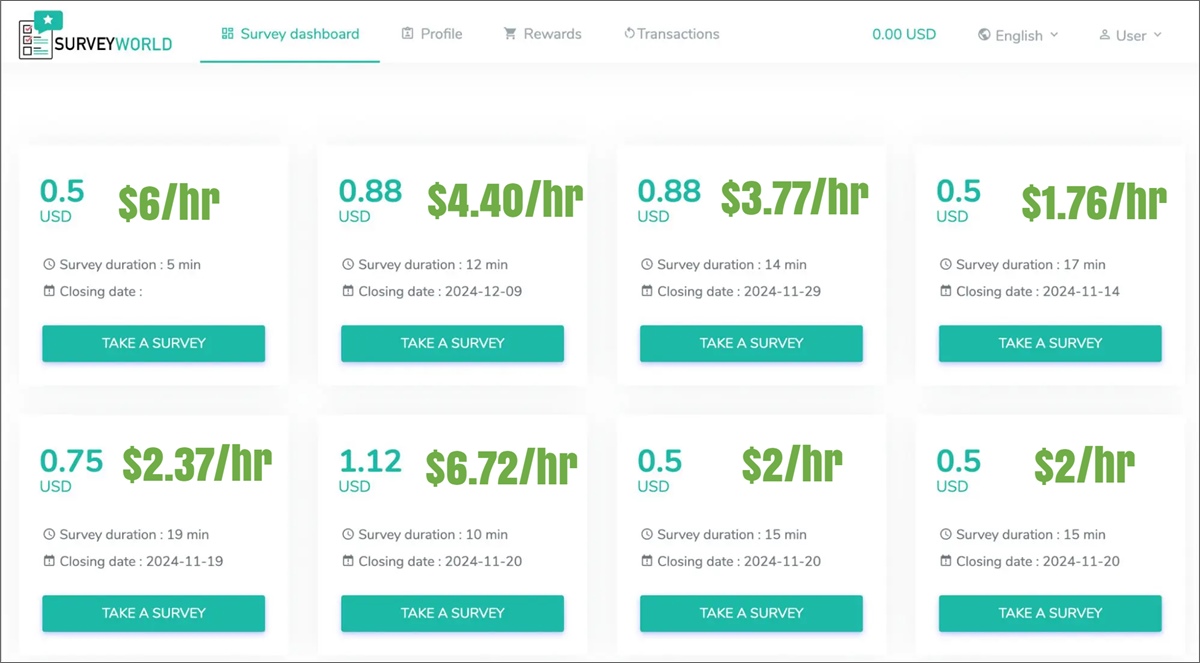Screen dimensions: 1200x663
Task: Click empty 'Closing date :' on 5 min card
Action: point(101,292)
